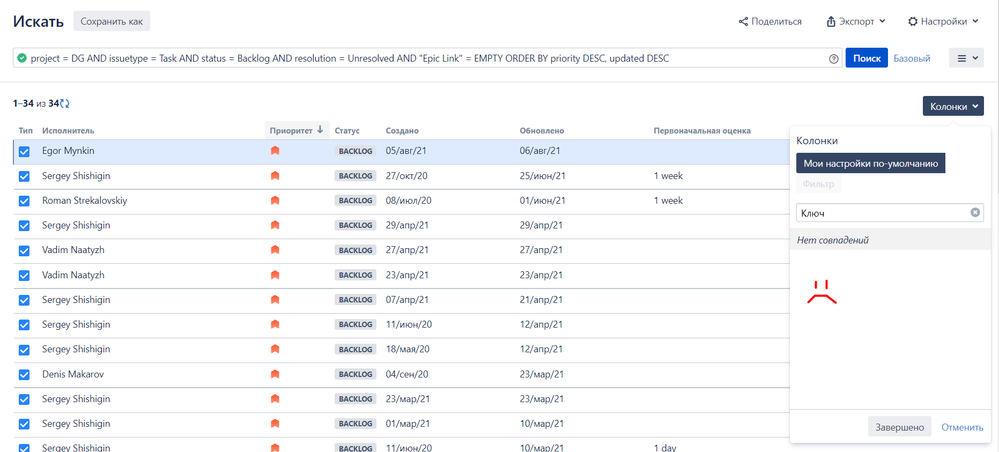Click inside the JQL query field
Screen dimensions: 999x452
pyautogui.click(x=427, y=59)
